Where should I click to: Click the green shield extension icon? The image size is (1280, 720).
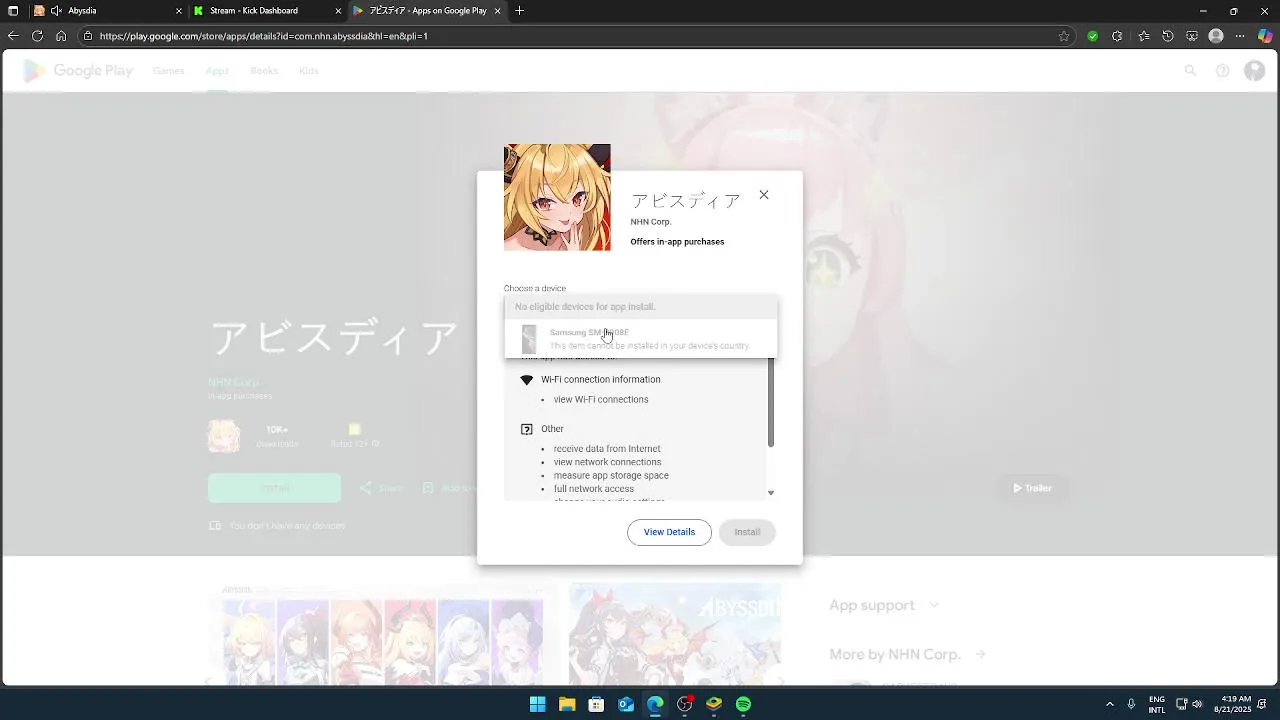point(1092,36)
